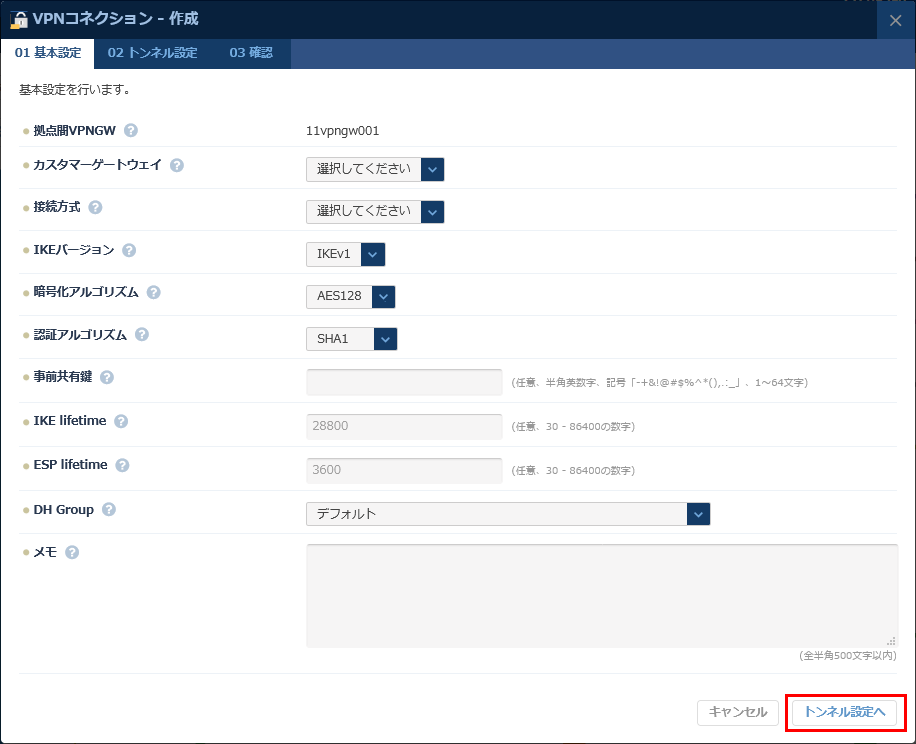916x744 pixels.
Task: Click help icon beside カスタマーゲートウェイ
Action: 177,165
